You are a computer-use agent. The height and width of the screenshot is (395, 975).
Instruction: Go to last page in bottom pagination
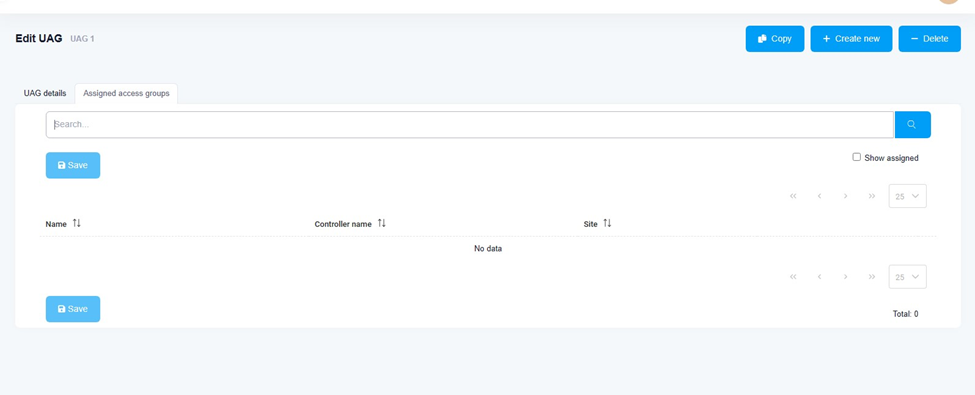872,277
